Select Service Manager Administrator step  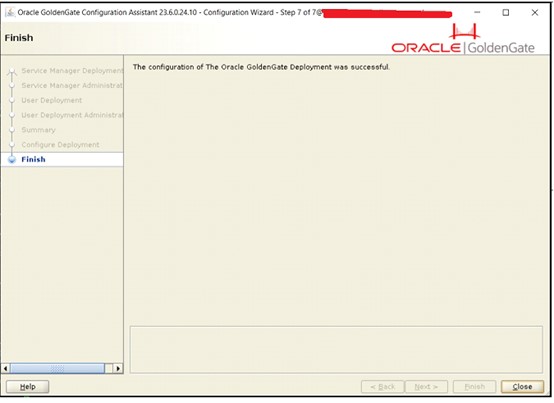click(x=72, y=85)
